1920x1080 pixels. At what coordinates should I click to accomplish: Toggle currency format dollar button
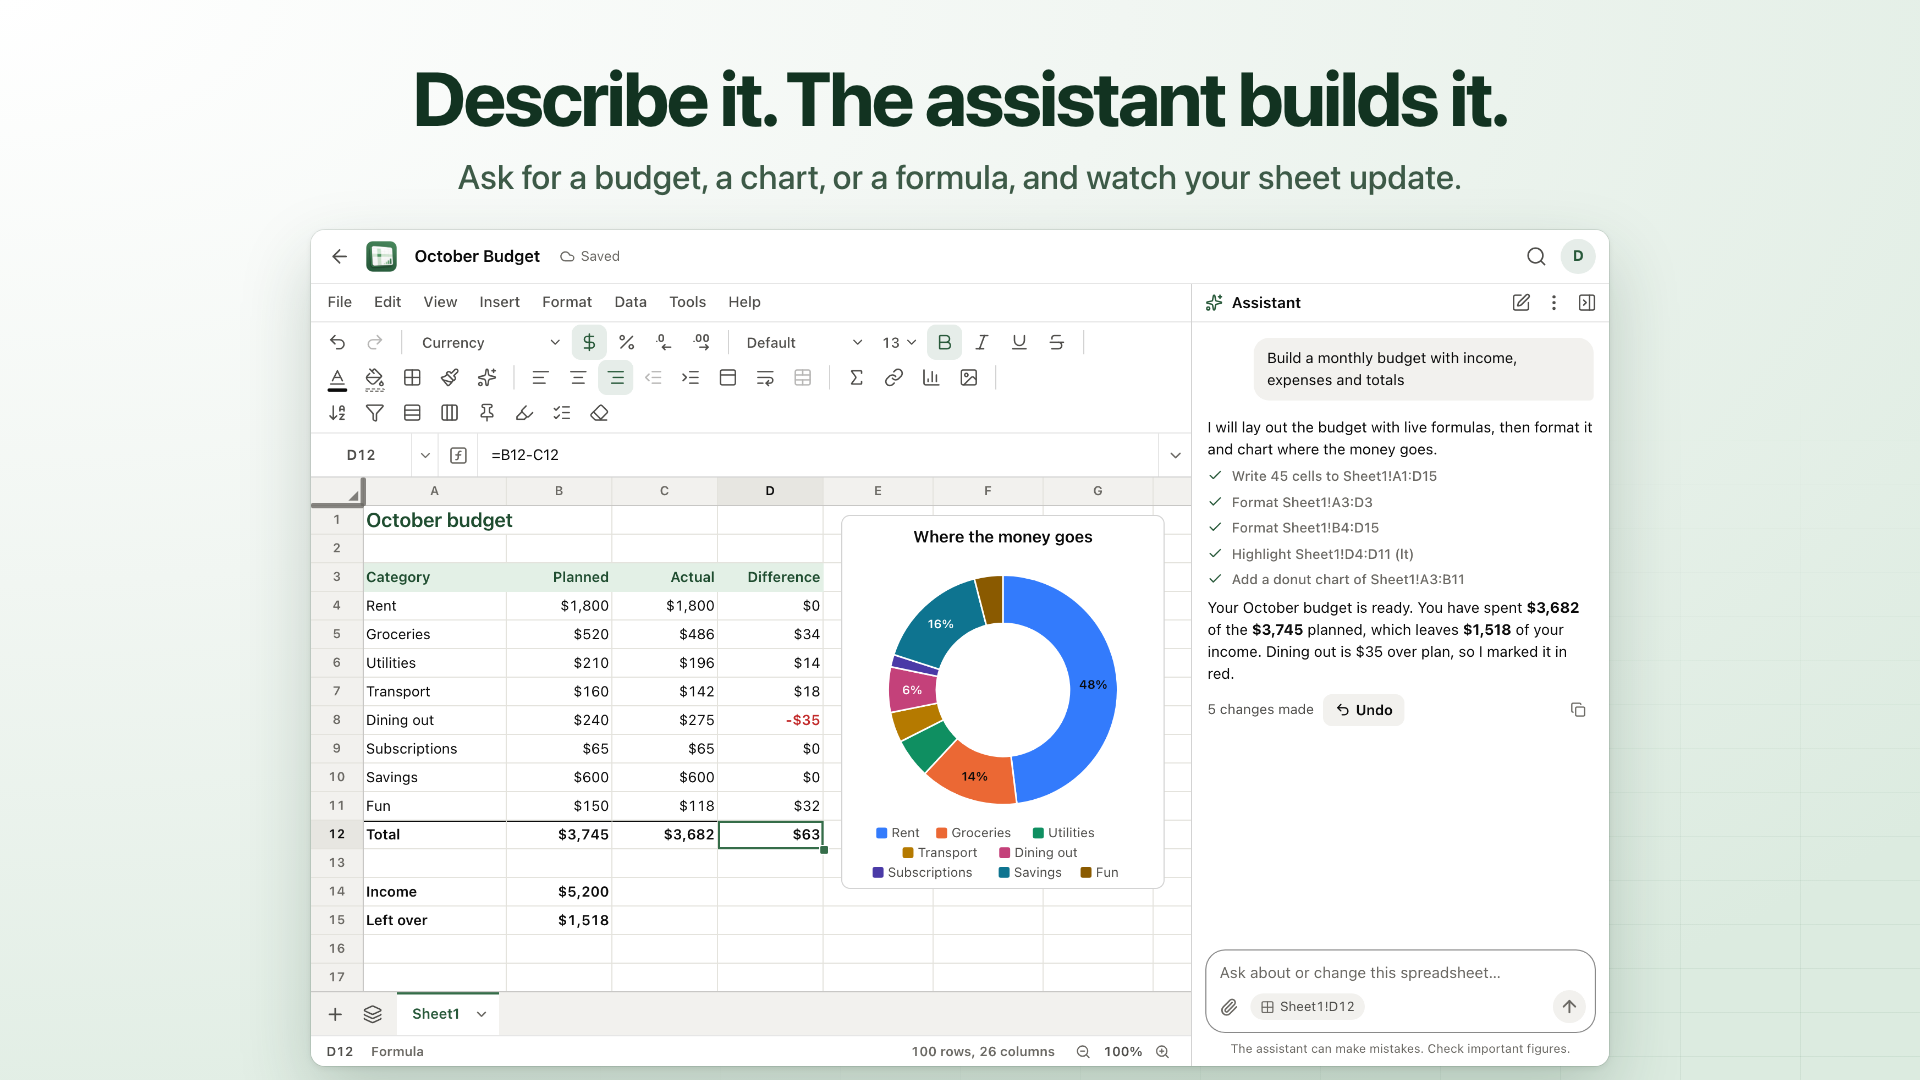pos(589,342)
